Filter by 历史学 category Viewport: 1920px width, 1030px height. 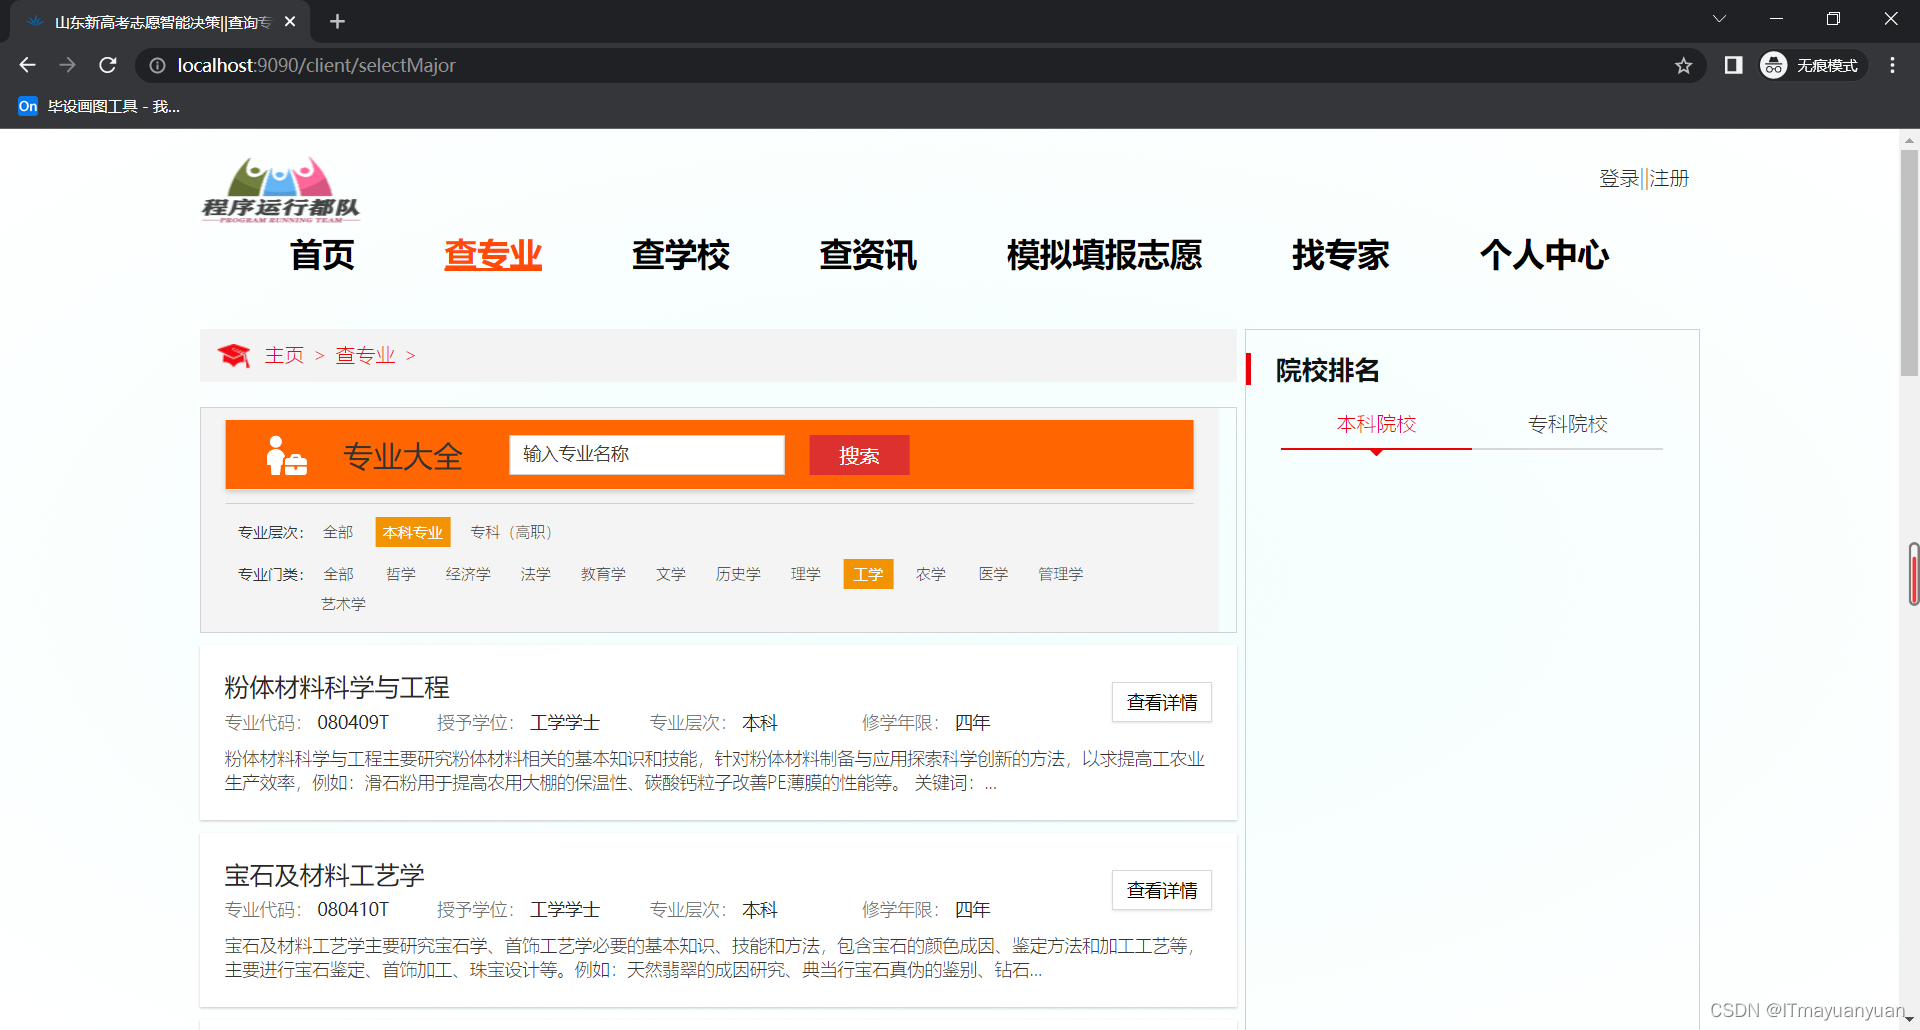tap(738, 574)
